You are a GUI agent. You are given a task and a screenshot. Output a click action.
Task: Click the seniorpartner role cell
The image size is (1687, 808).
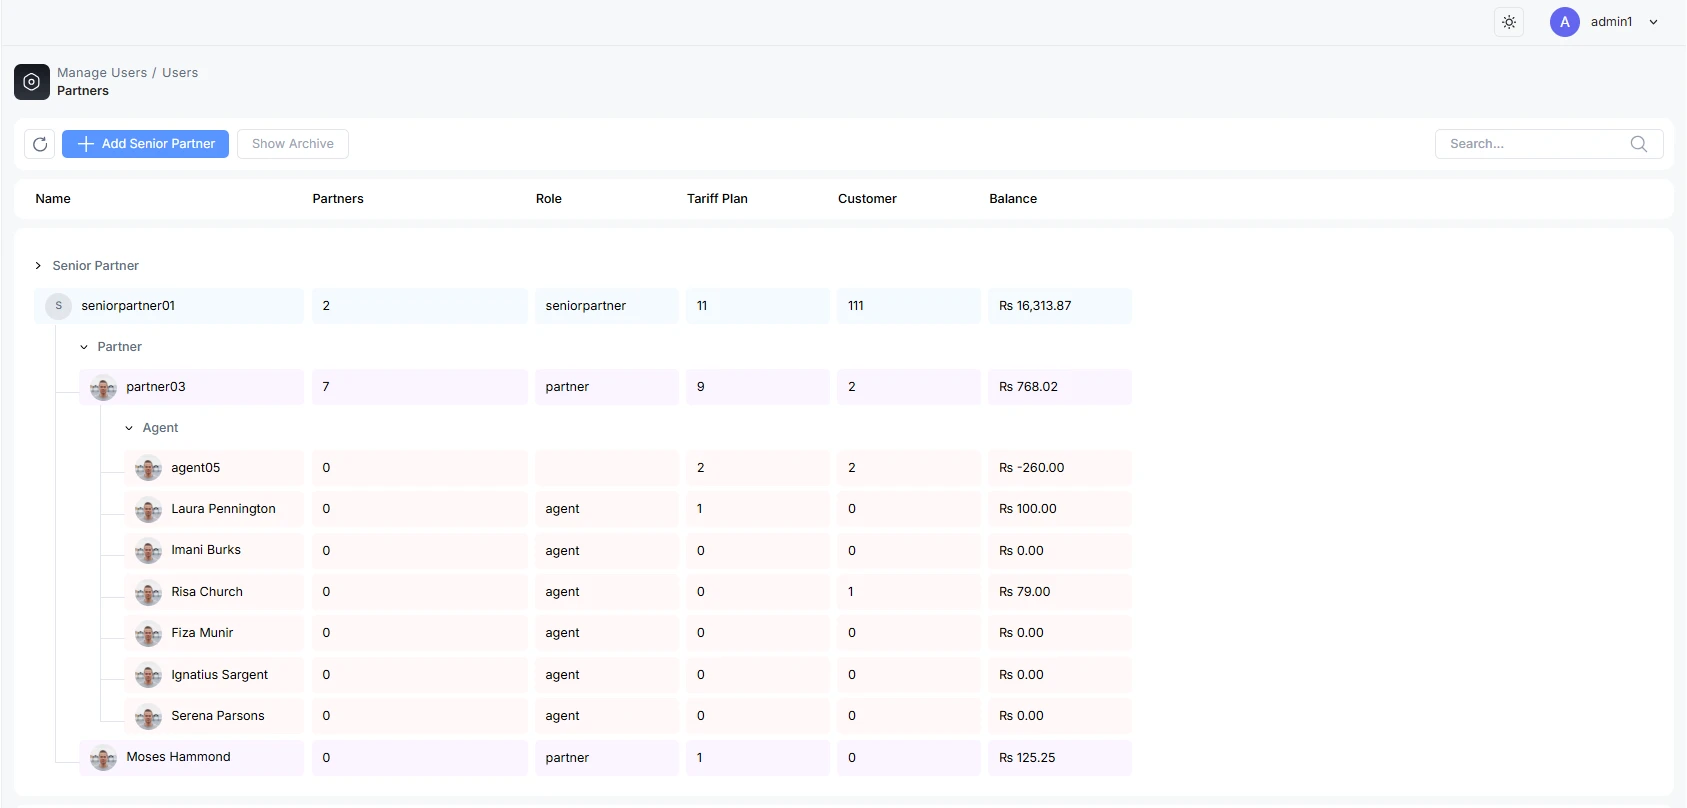607,306
